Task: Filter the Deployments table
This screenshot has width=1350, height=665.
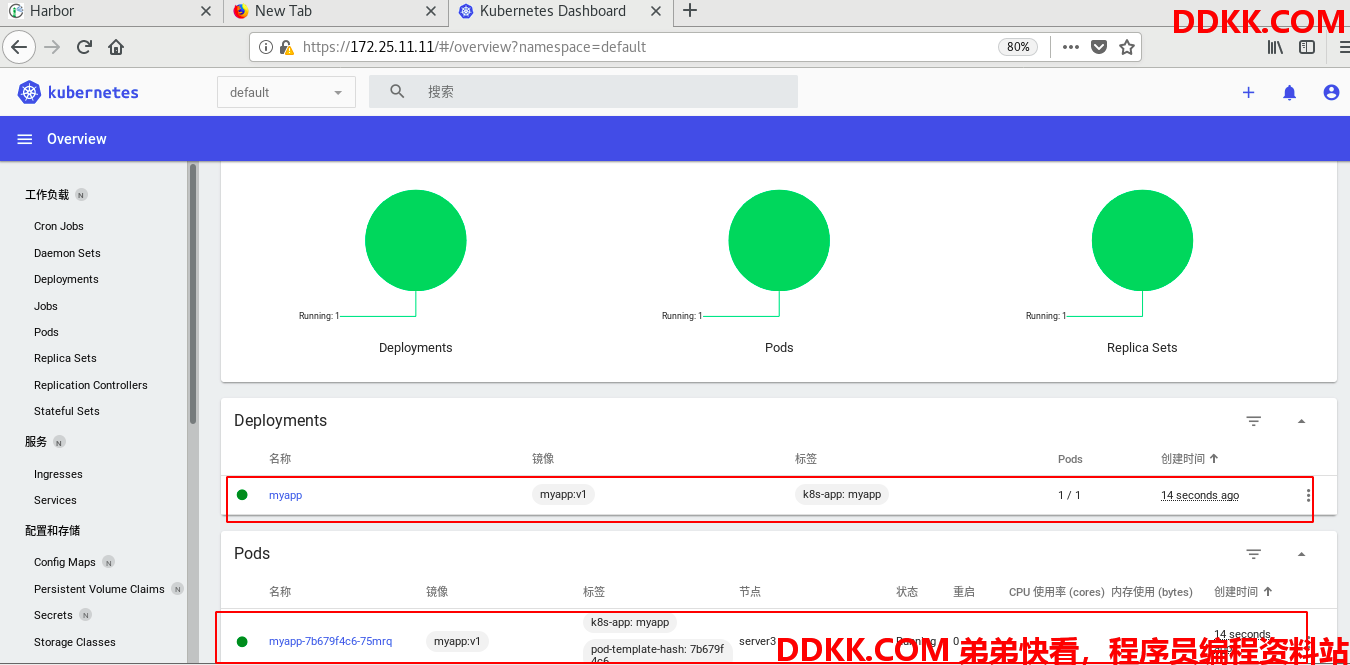Action: pos(1254,421)
